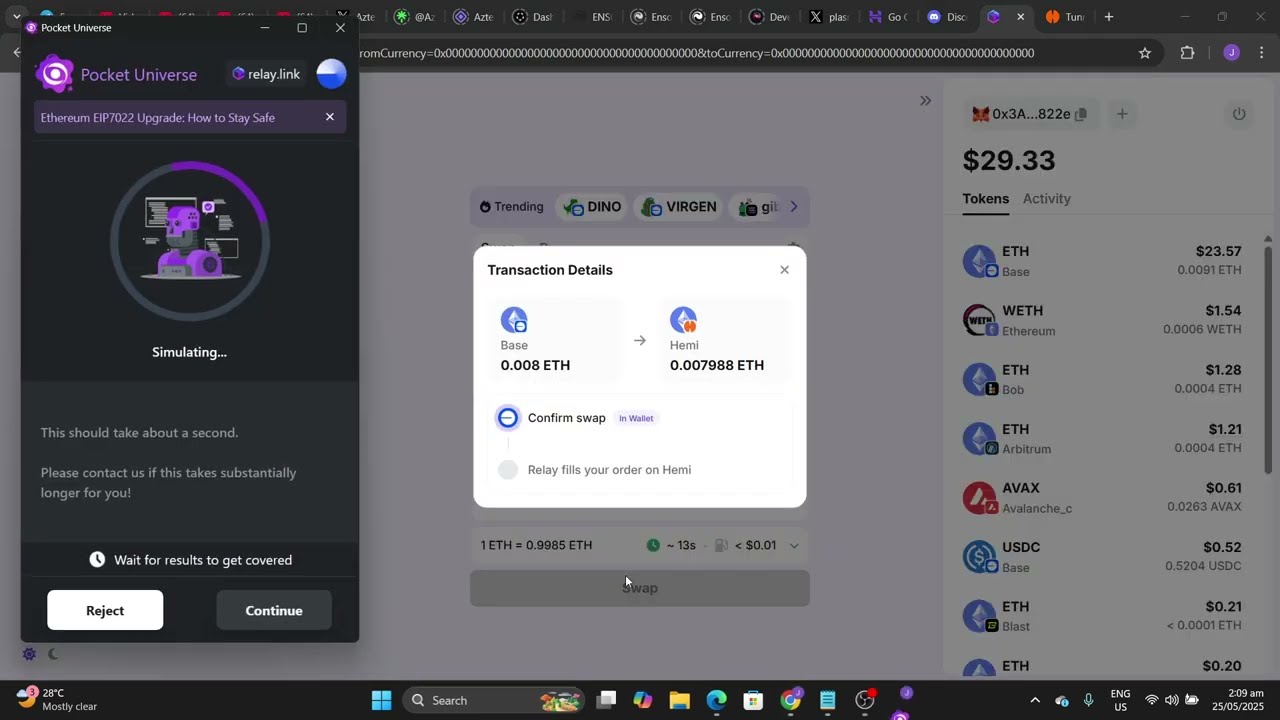The image size is (1280, 720).
Task: Click the circular simulating progress indicator
Action: click(190, 240)
